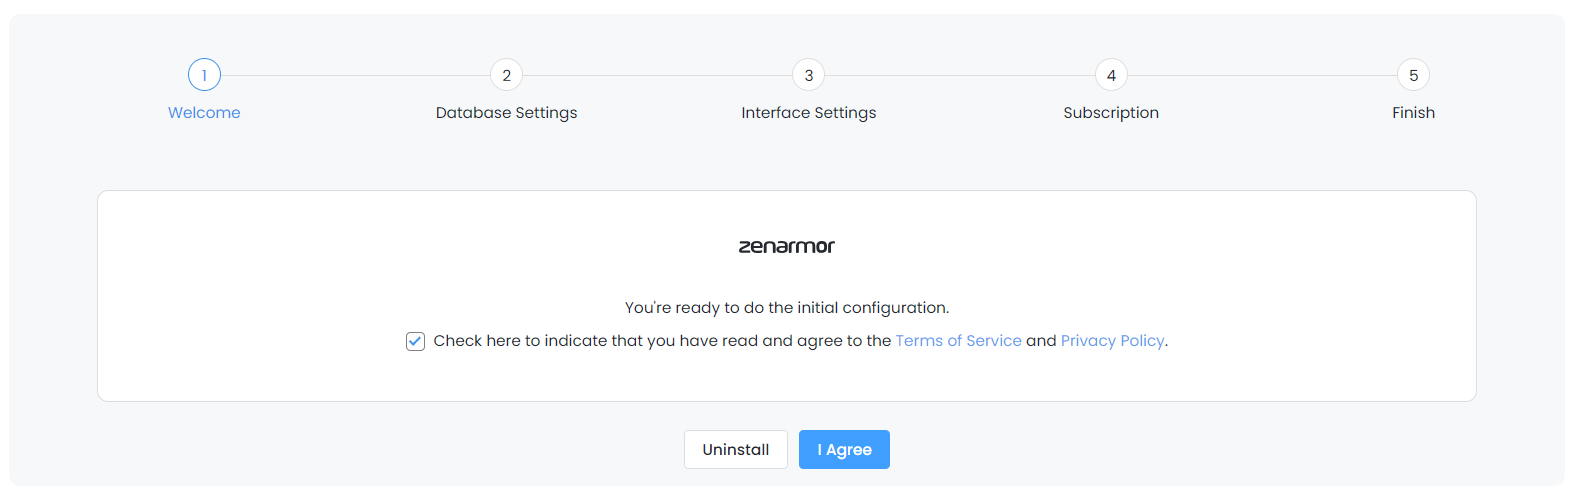Viewport: 1577px width, 497px height.
Task: Select the Finish step label
Action: pos(1414,113)
